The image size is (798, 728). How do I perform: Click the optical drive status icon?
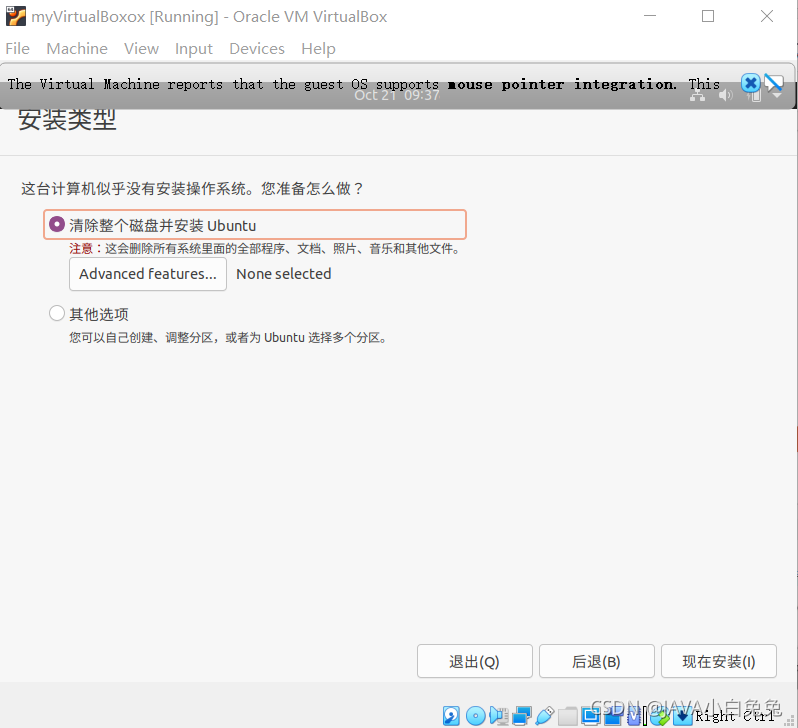point(475,716)
